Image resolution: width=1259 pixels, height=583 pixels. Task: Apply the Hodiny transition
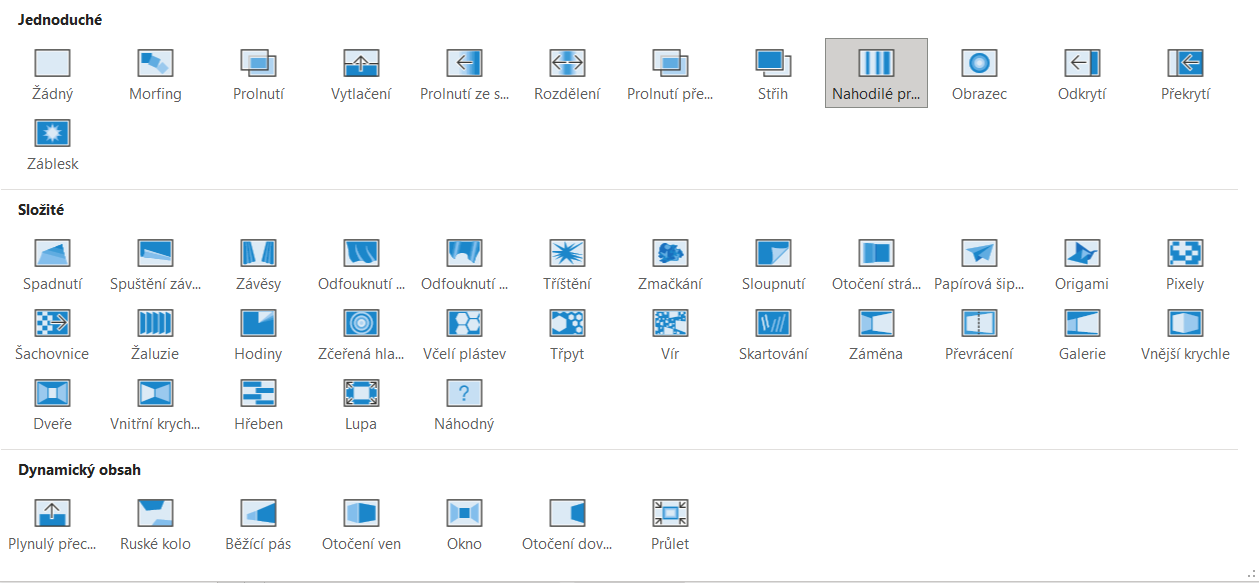(258, 333)
